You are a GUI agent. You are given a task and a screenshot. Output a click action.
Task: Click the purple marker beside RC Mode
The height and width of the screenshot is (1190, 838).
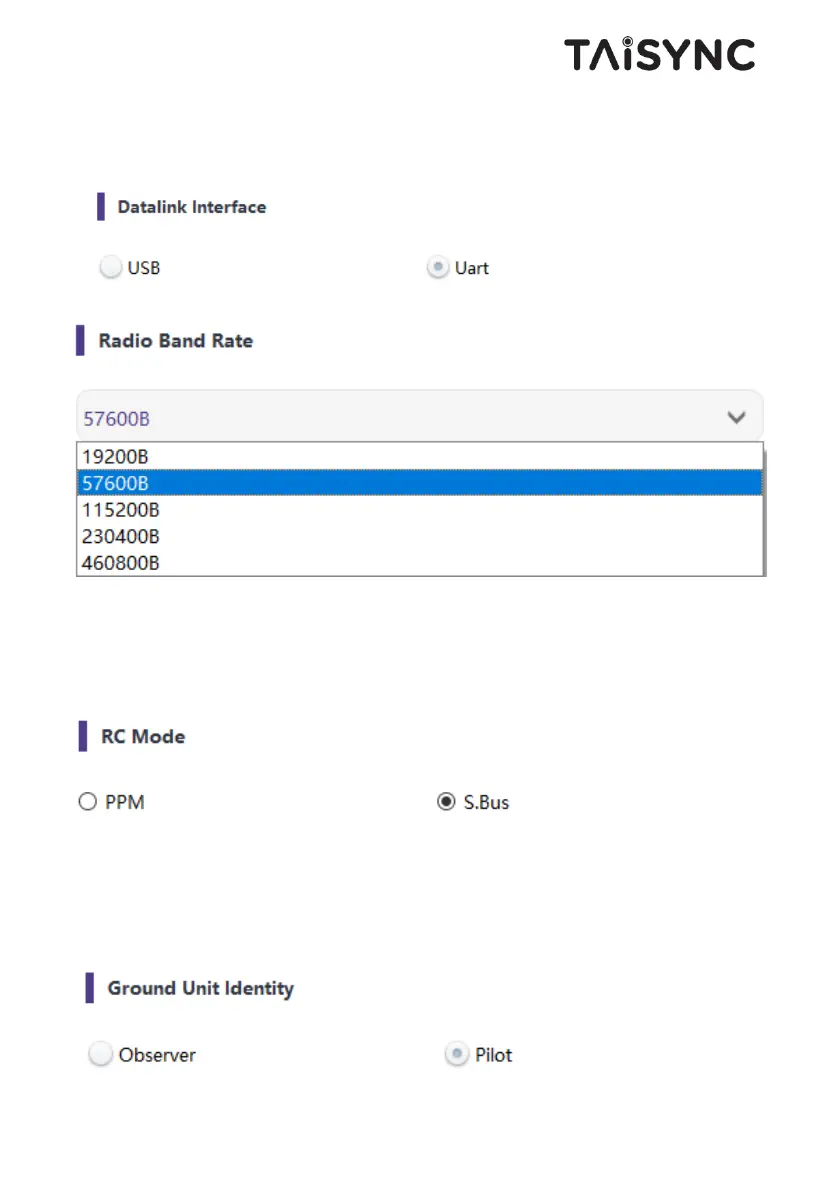[83, 737]
